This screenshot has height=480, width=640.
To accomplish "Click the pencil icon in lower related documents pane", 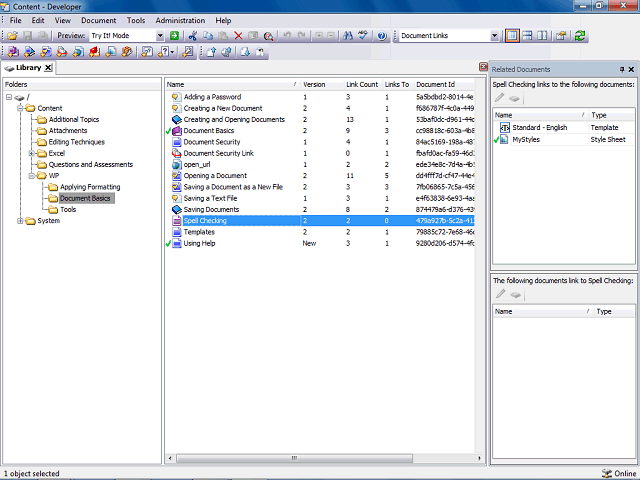I will click(x=500, y=294).
